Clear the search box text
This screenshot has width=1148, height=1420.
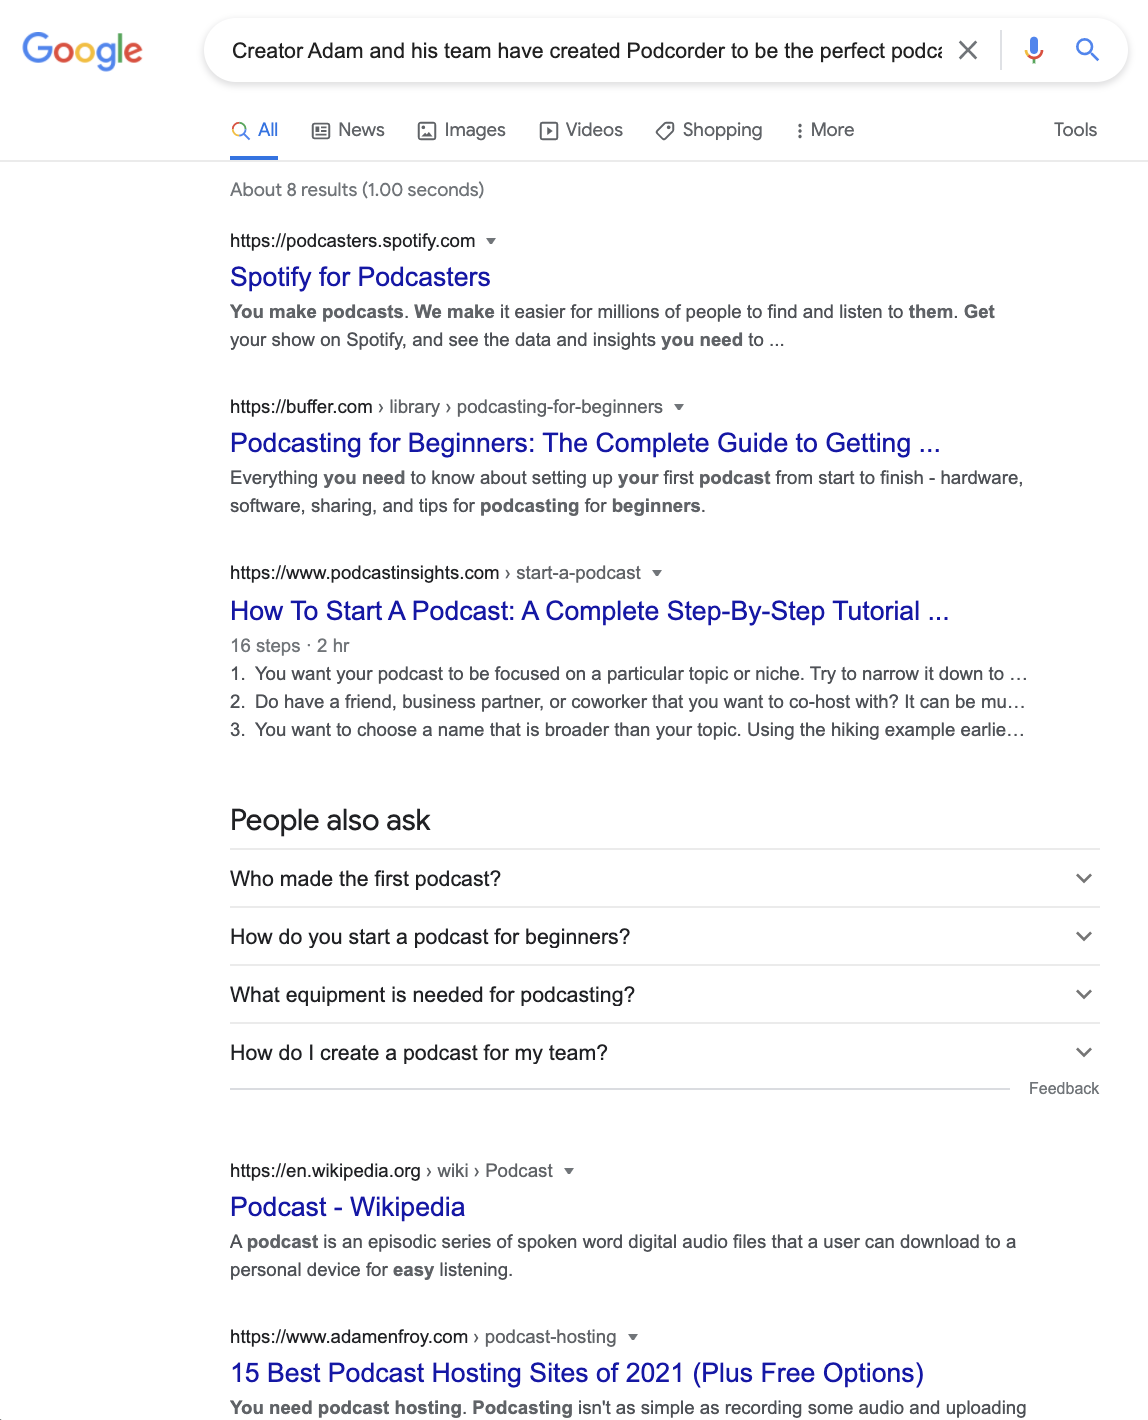click(967, 50)
